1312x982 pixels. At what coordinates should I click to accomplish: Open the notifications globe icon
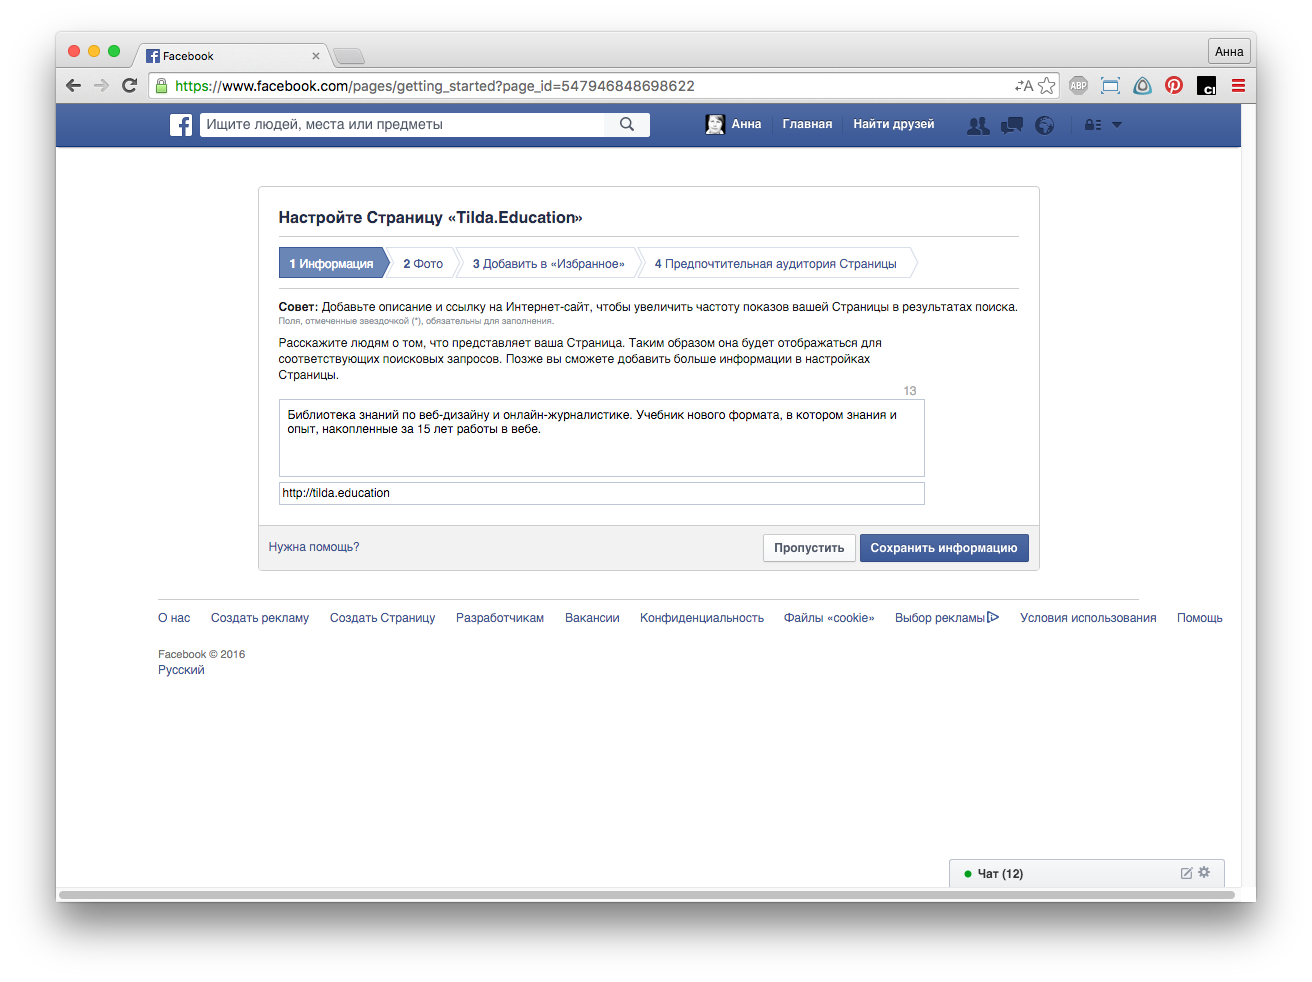(1045, 125)
